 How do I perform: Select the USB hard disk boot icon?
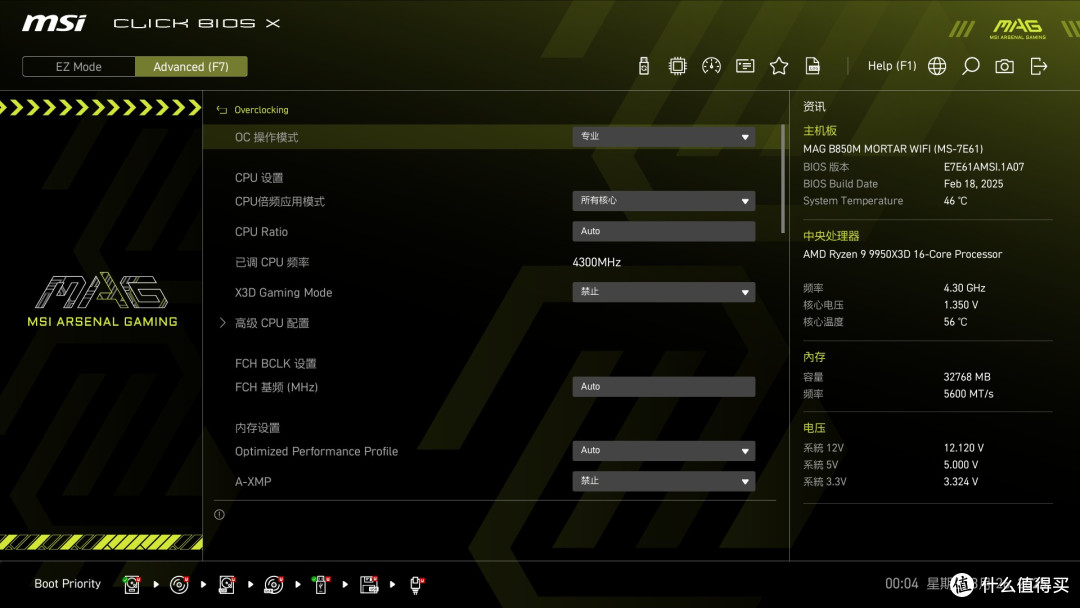pos(227,585)
